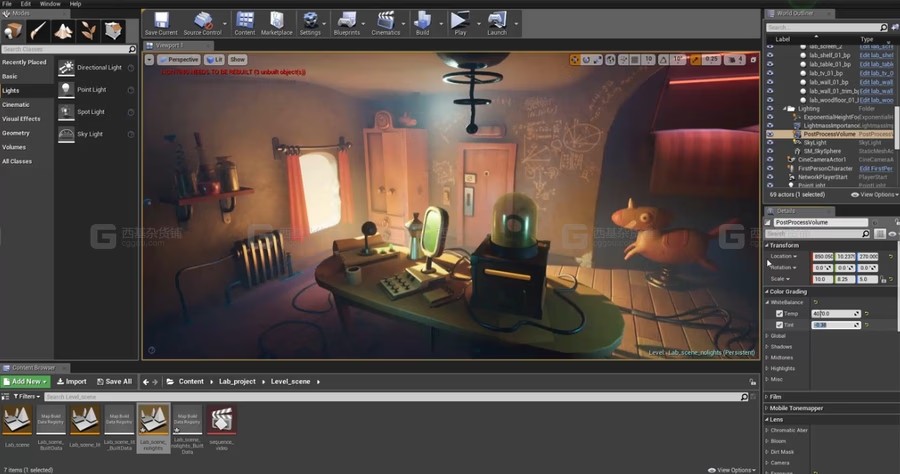This screenshot has width=900, height=474.
Task: Open the Help menu
Action: (75, 3)
